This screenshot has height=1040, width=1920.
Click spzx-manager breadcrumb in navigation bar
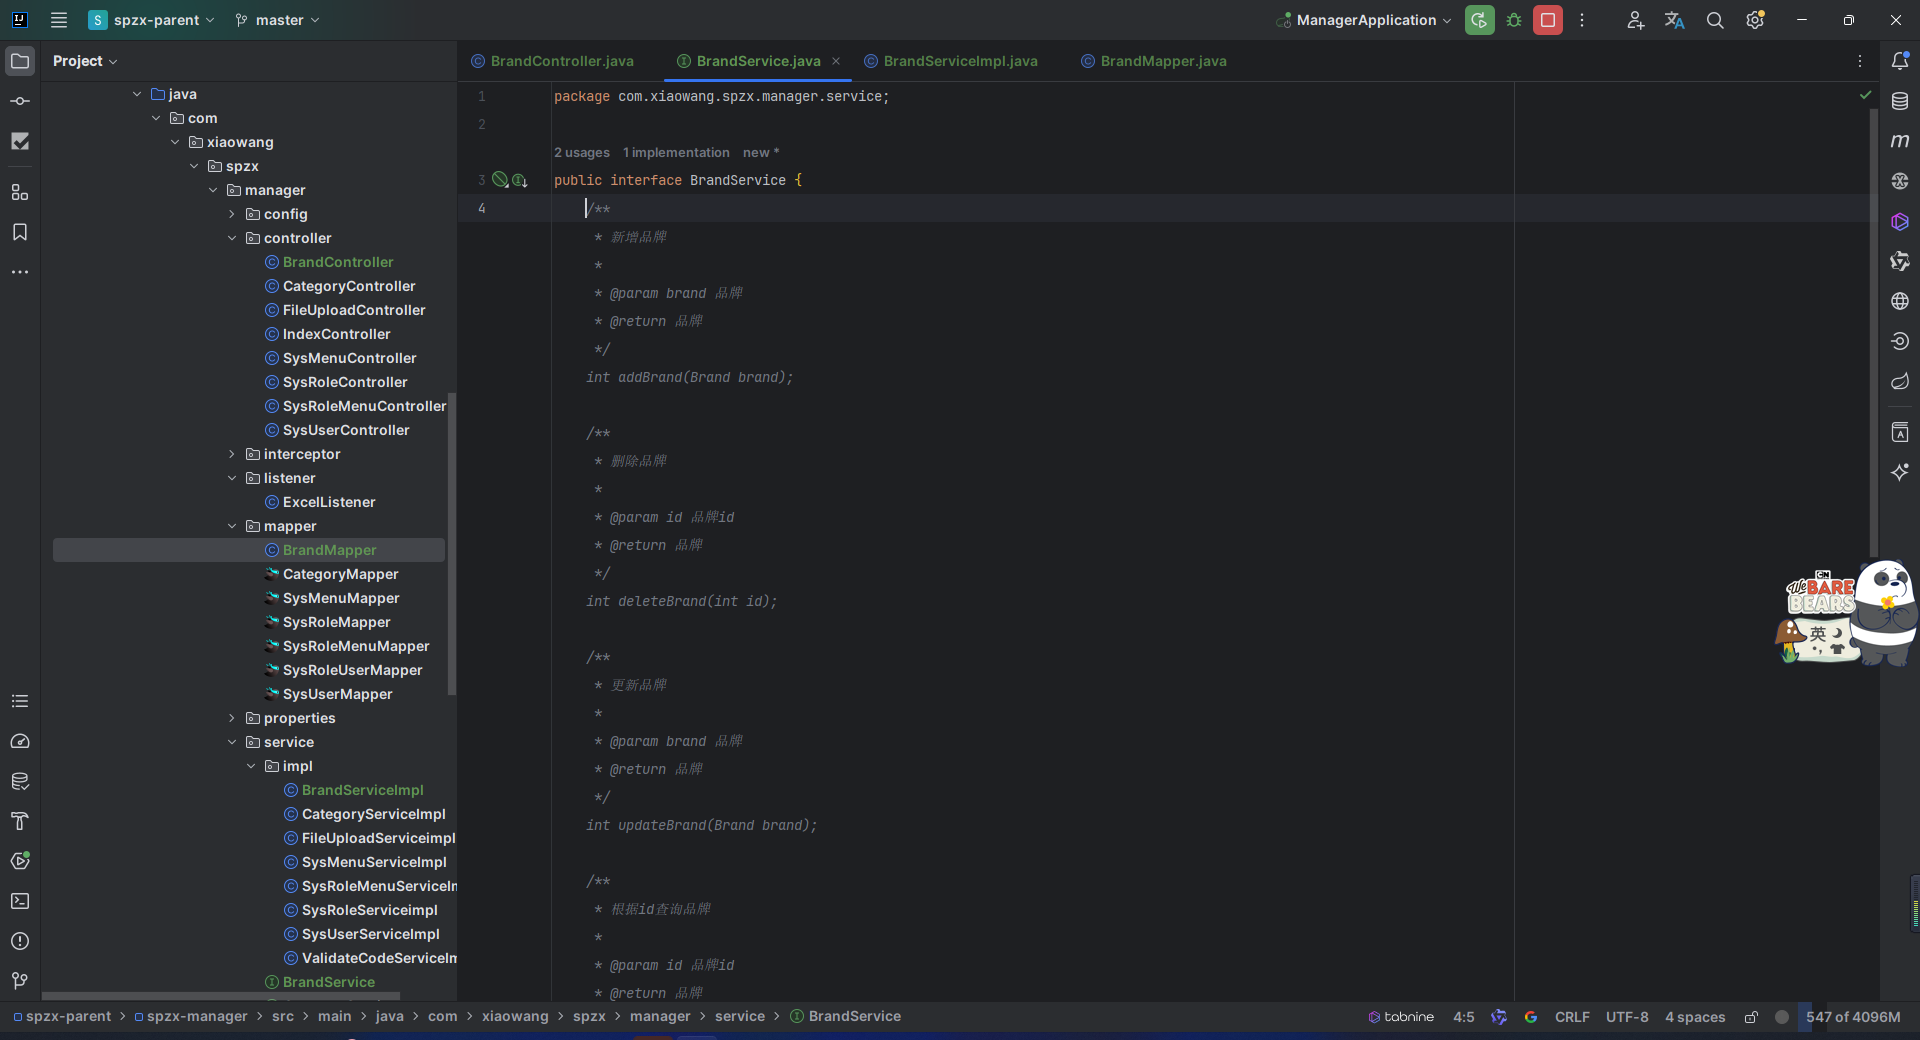pyautogui.click(x=197, y=1017)
